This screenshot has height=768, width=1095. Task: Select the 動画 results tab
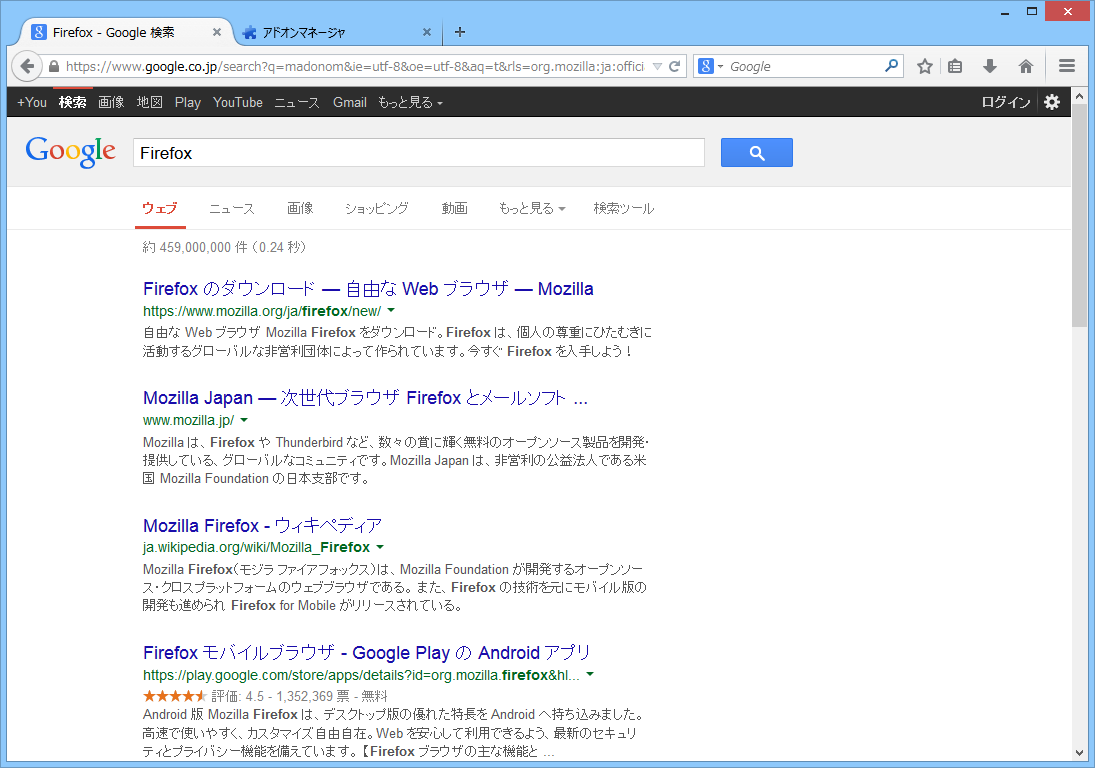455,208
